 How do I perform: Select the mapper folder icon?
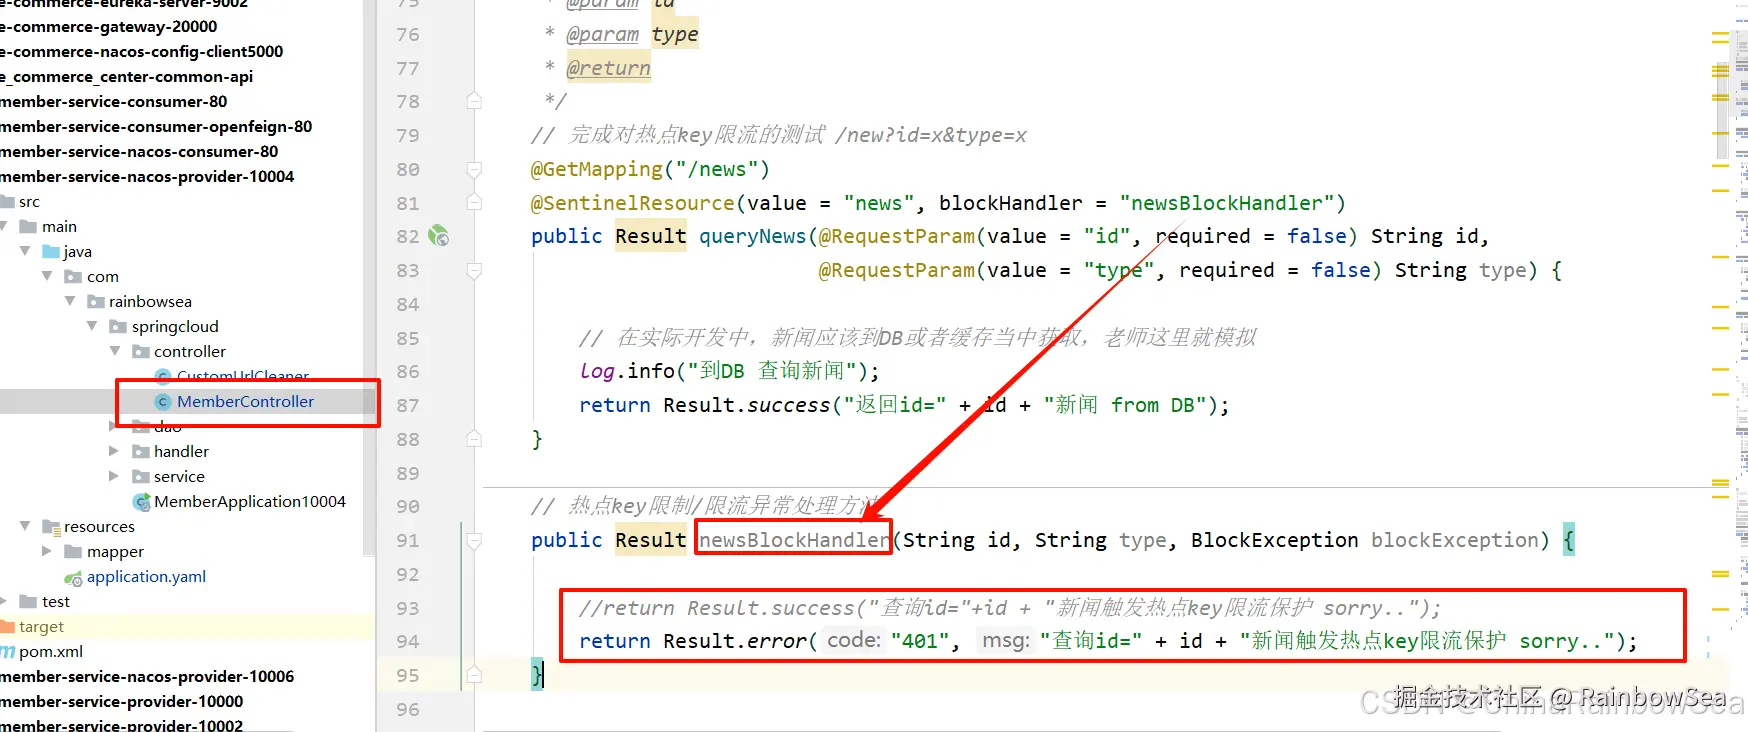point(73,551)
